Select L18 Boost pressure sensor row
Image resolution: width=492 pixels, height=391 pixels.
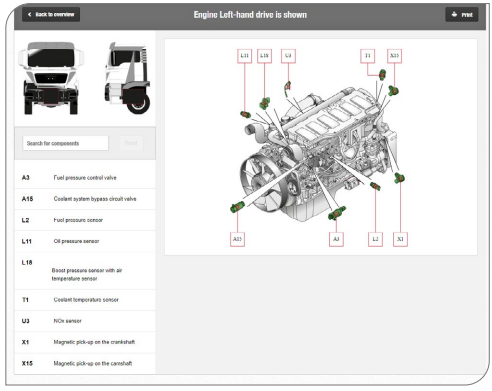[x=85, y=271]
